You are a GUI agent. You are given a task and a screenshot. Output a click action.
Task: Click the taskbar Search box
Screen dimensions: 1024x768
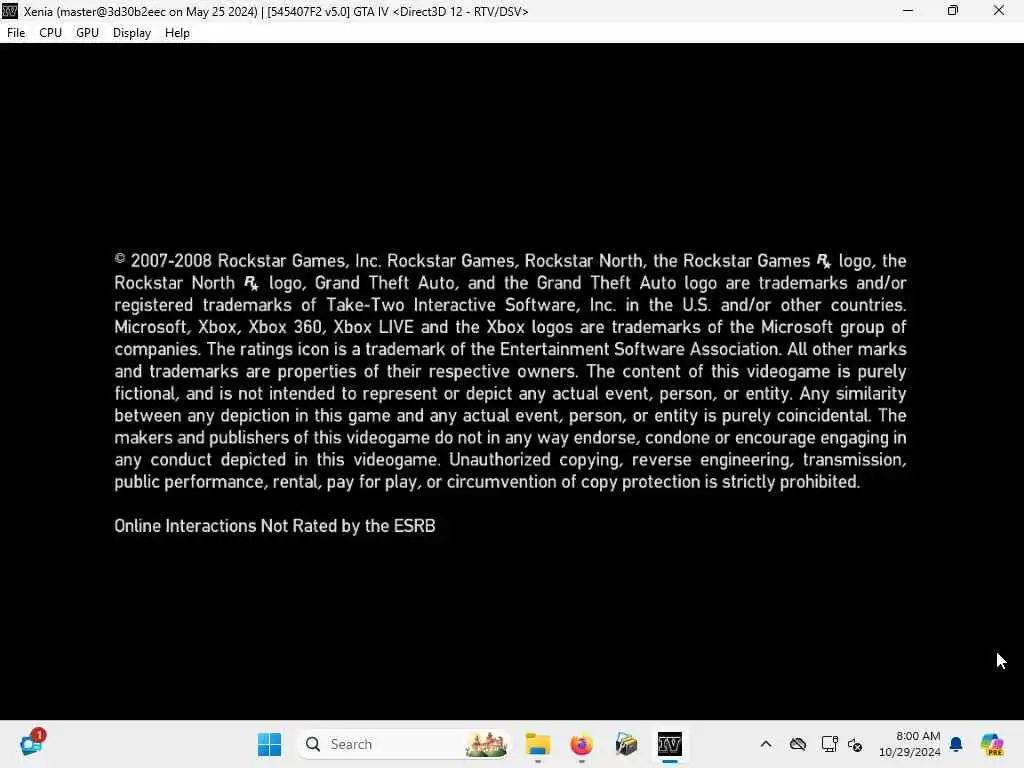pyautogui.click(x=404, y=744)
